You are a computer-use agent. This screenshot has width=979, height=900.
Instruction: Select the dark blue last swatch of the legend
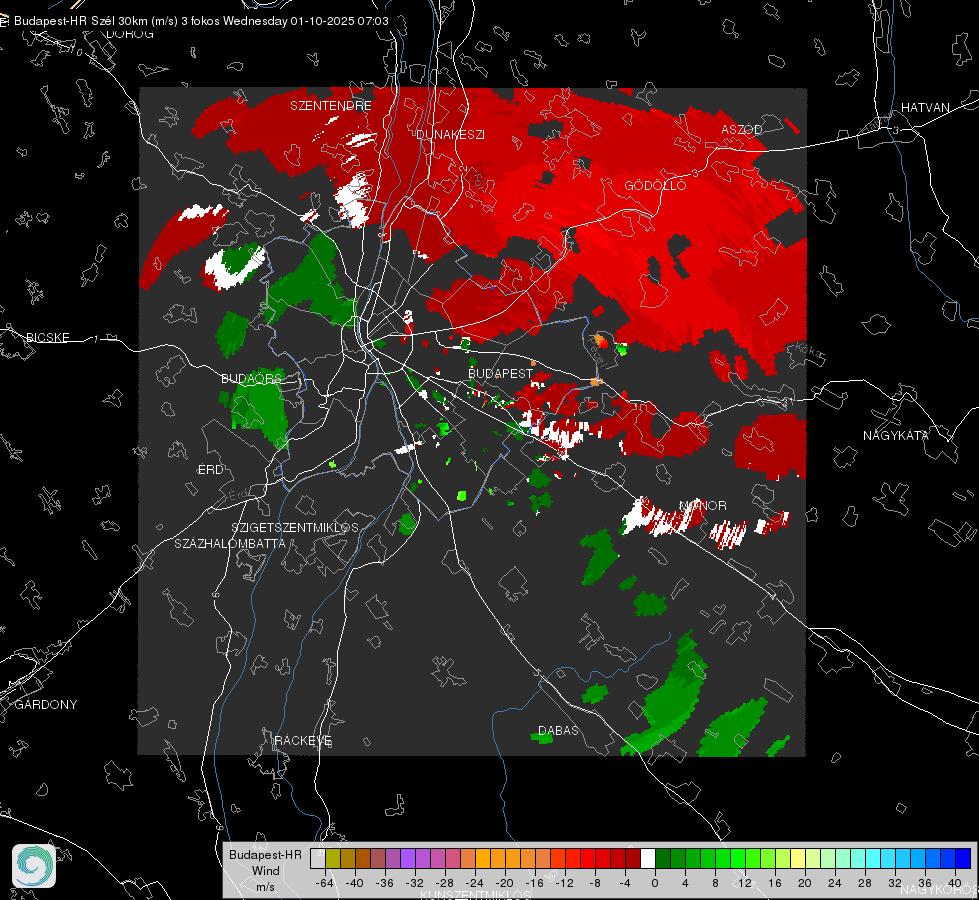[x=963, y=859]
